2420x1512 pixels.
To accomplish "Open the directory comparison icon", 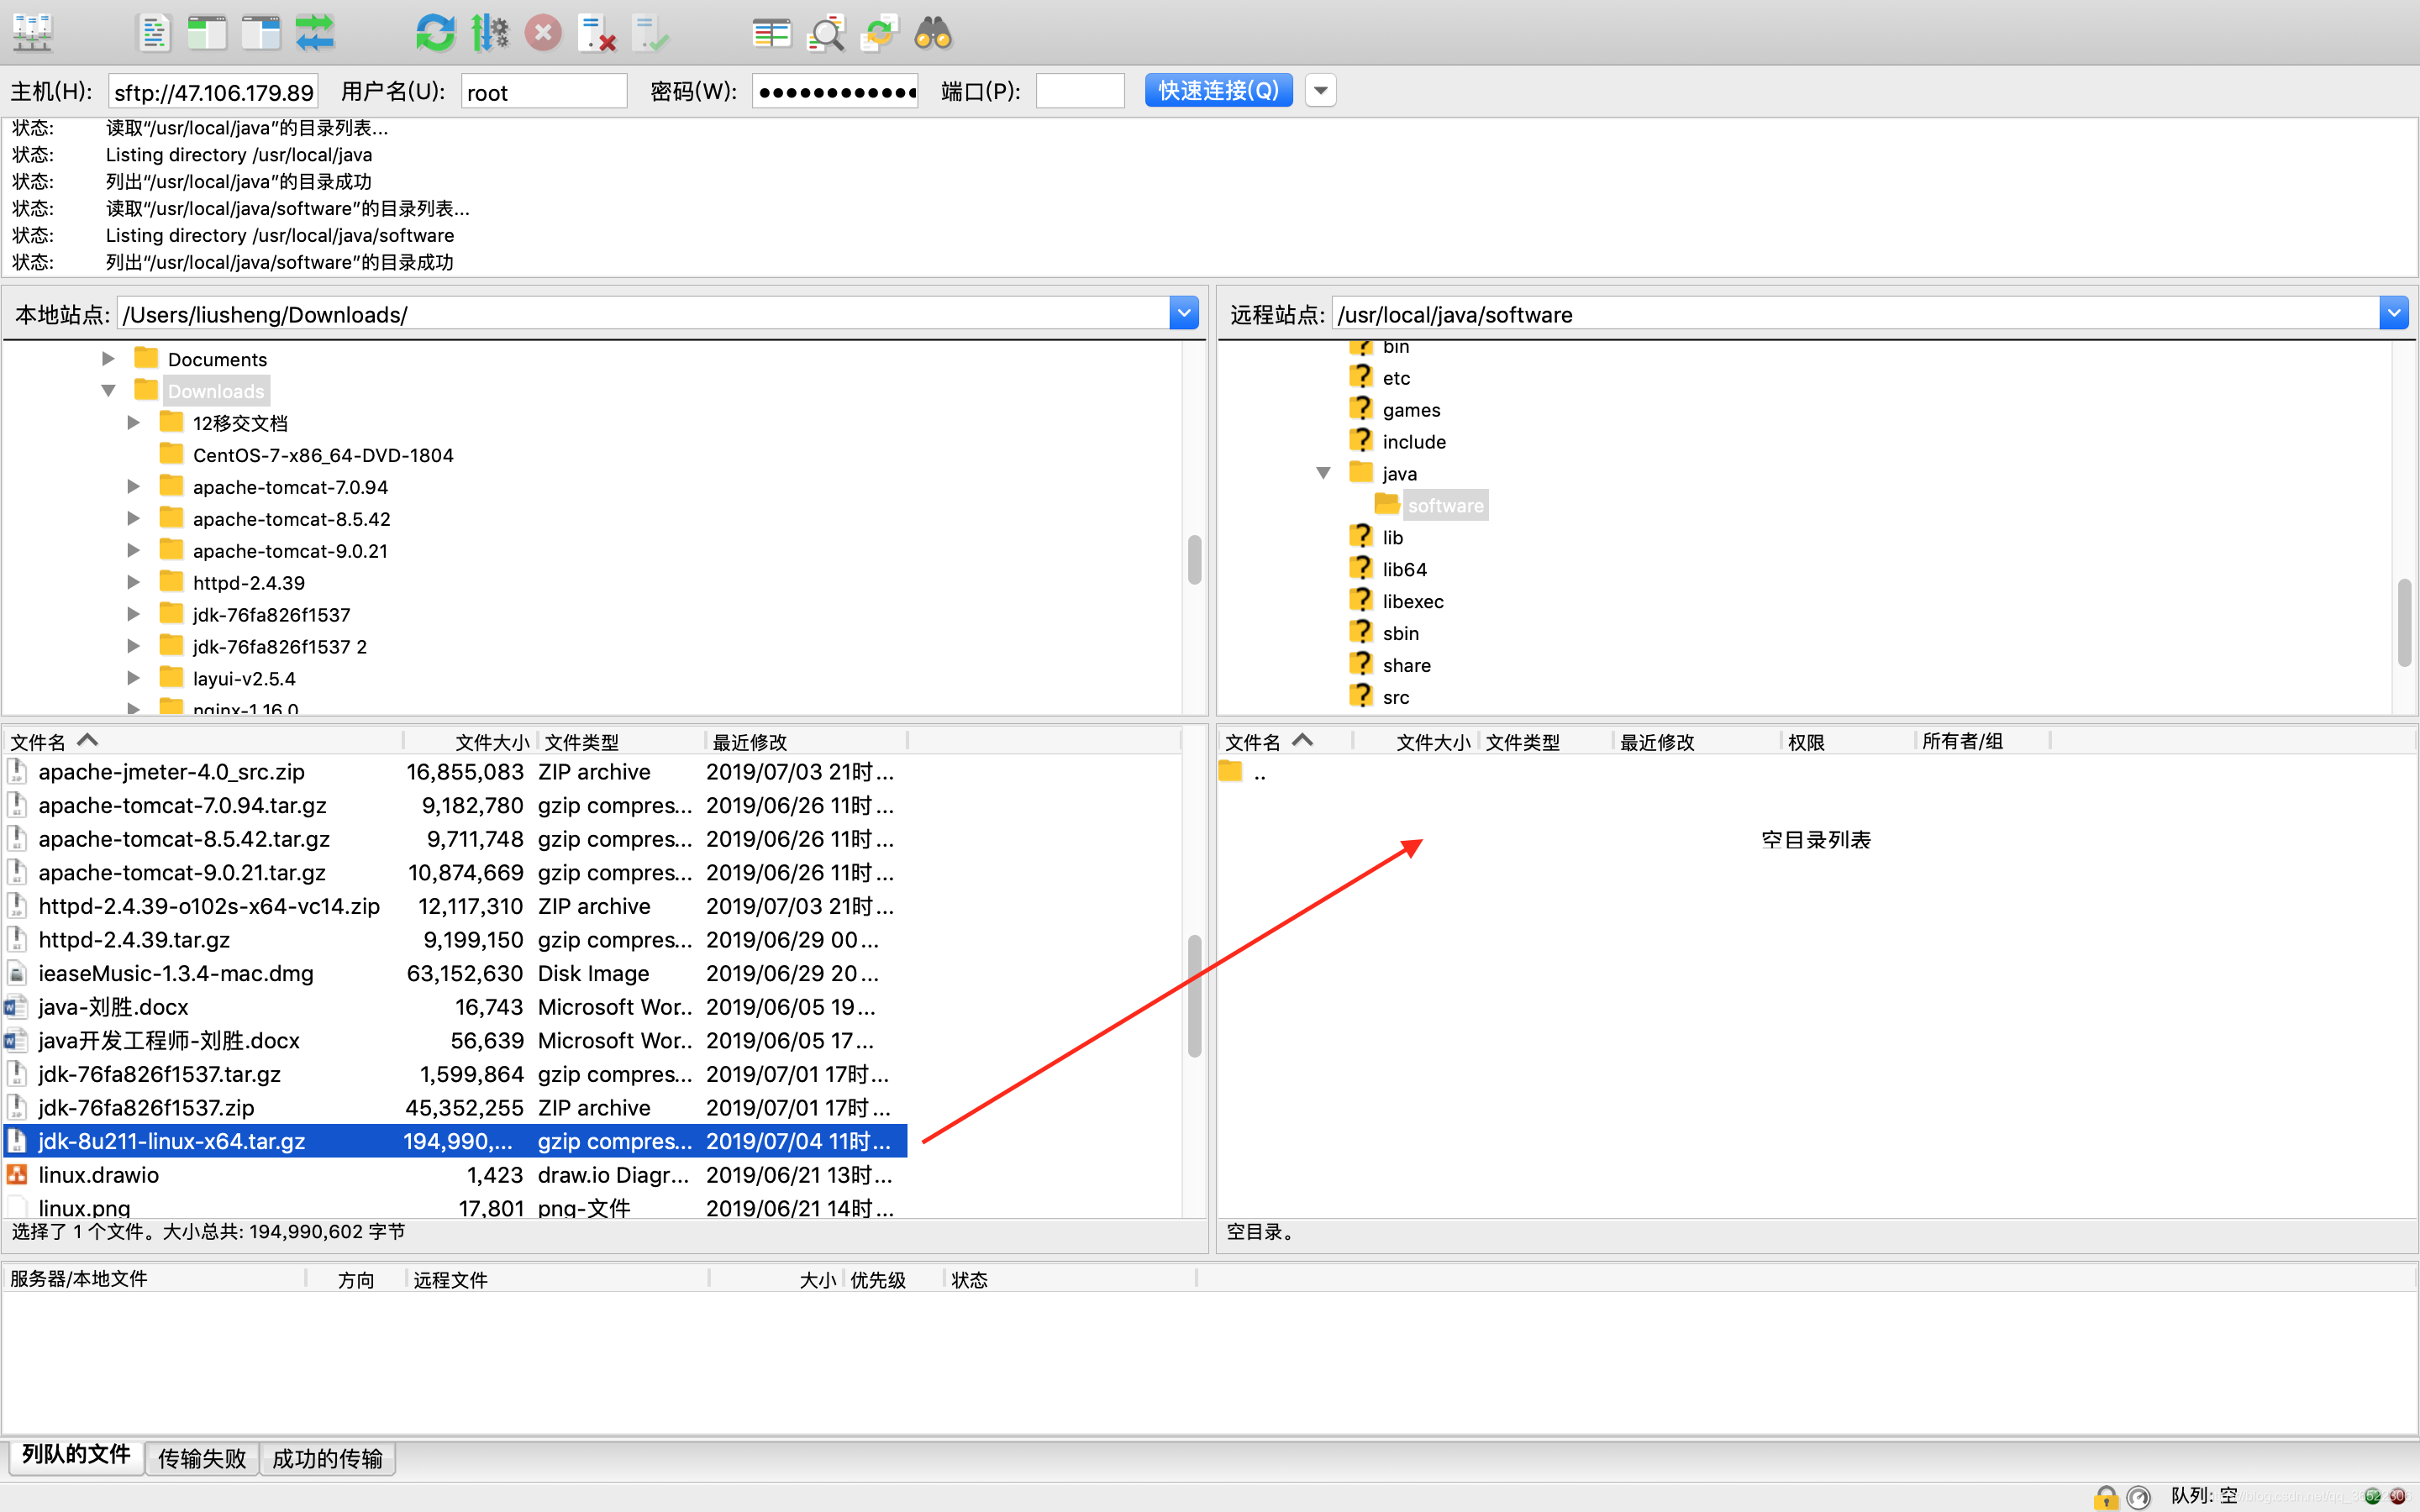I will pos(771,33).
